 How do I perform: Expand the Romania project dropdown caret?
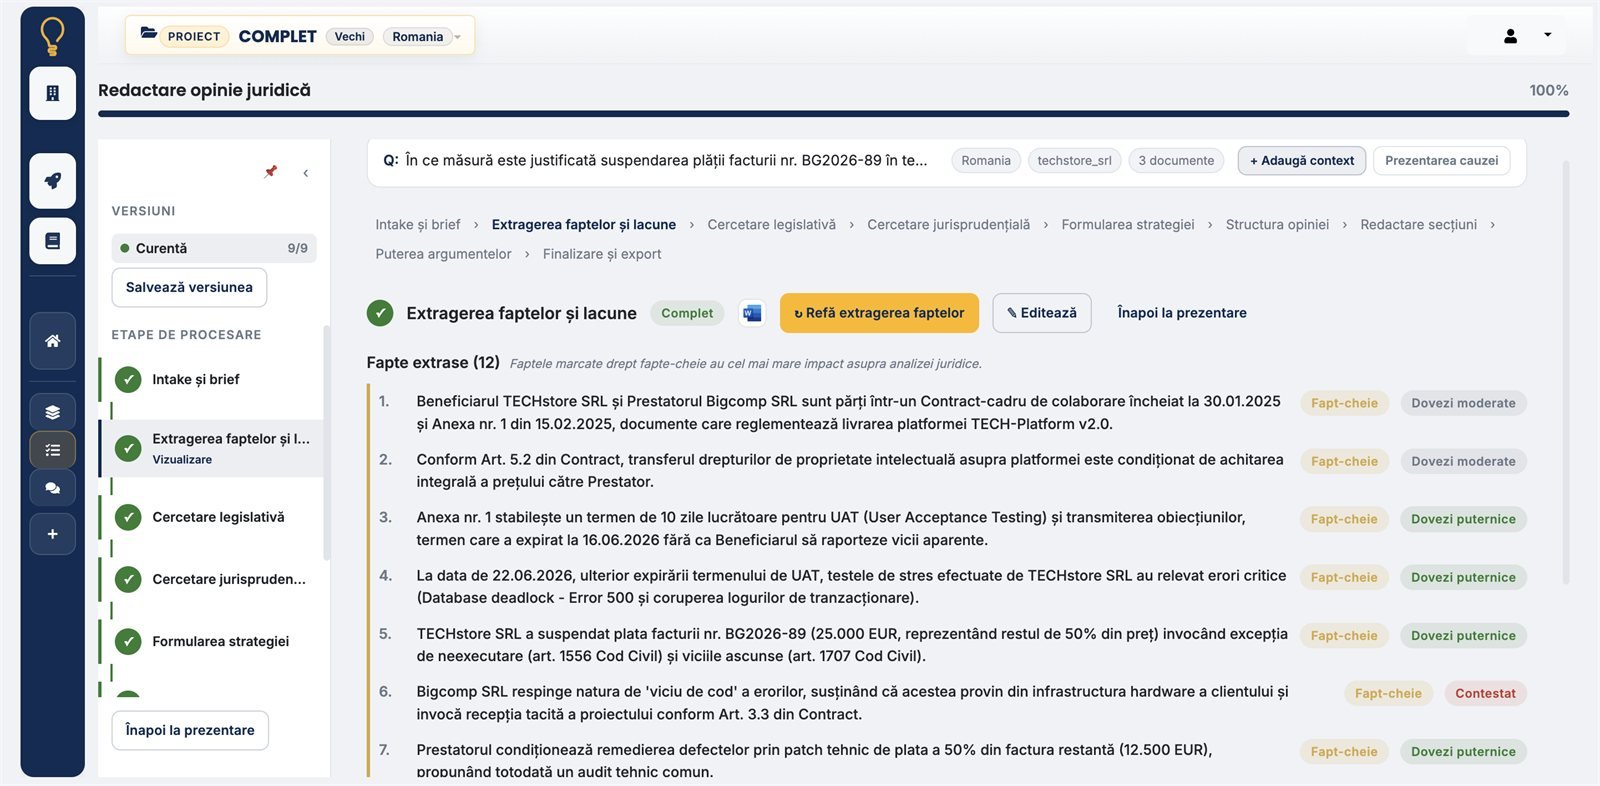pos(458,37)
